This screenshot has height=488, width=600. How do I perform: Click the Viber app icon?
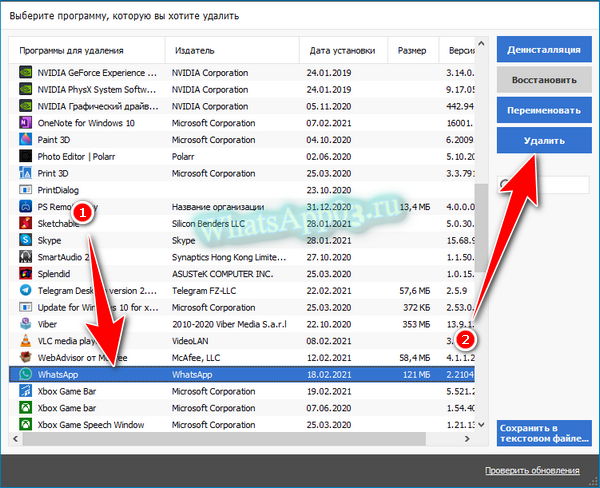point(26,324)
